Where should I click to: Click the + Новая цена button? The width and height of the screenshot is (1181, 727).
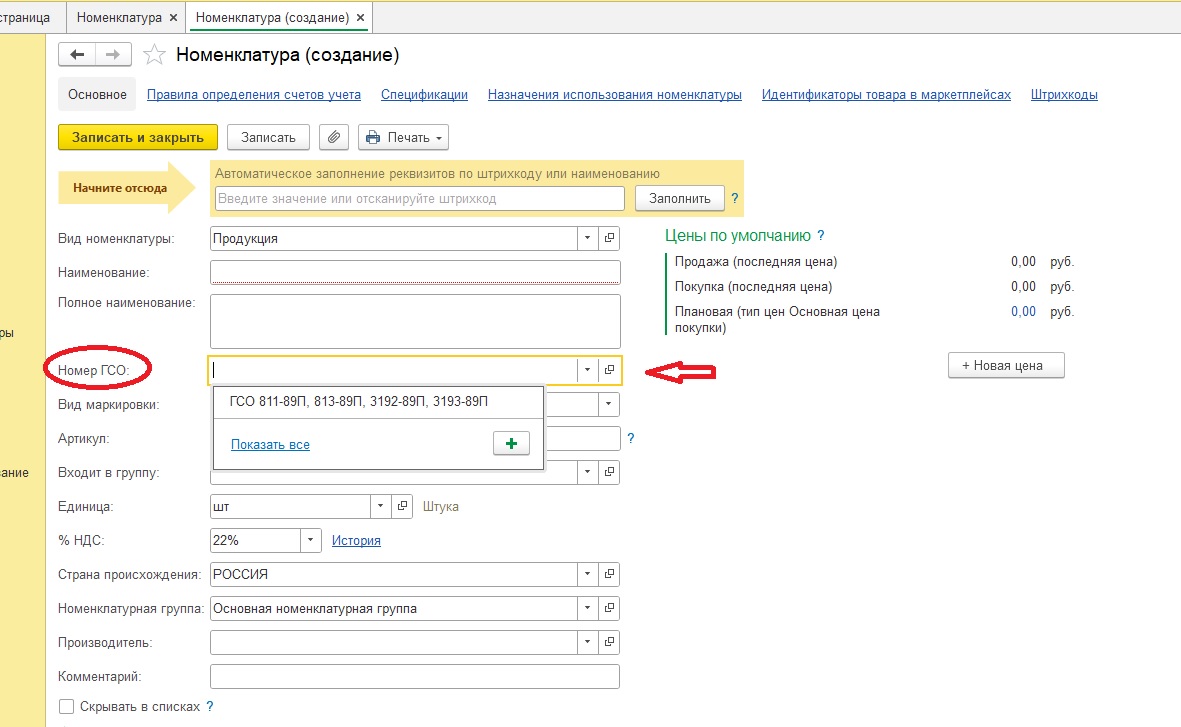coord(1006,365)
